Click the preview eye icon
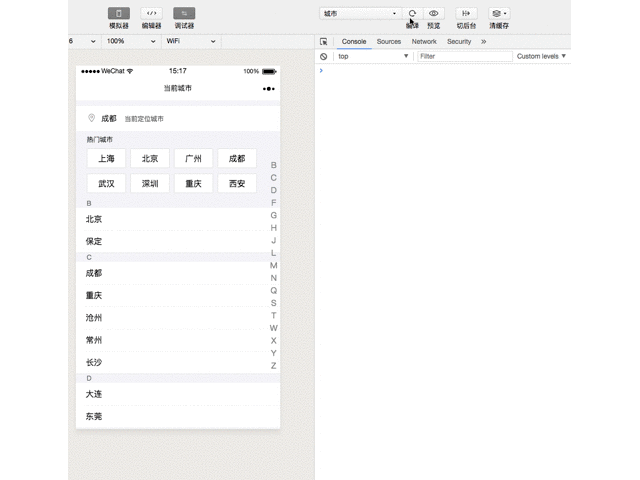Viewport: 640px width, 480px height. click(x=433, y=14)
